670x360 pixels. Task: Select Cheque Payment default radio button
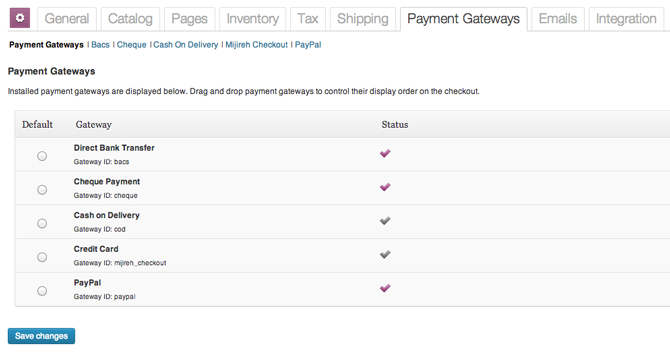(42, 190)
